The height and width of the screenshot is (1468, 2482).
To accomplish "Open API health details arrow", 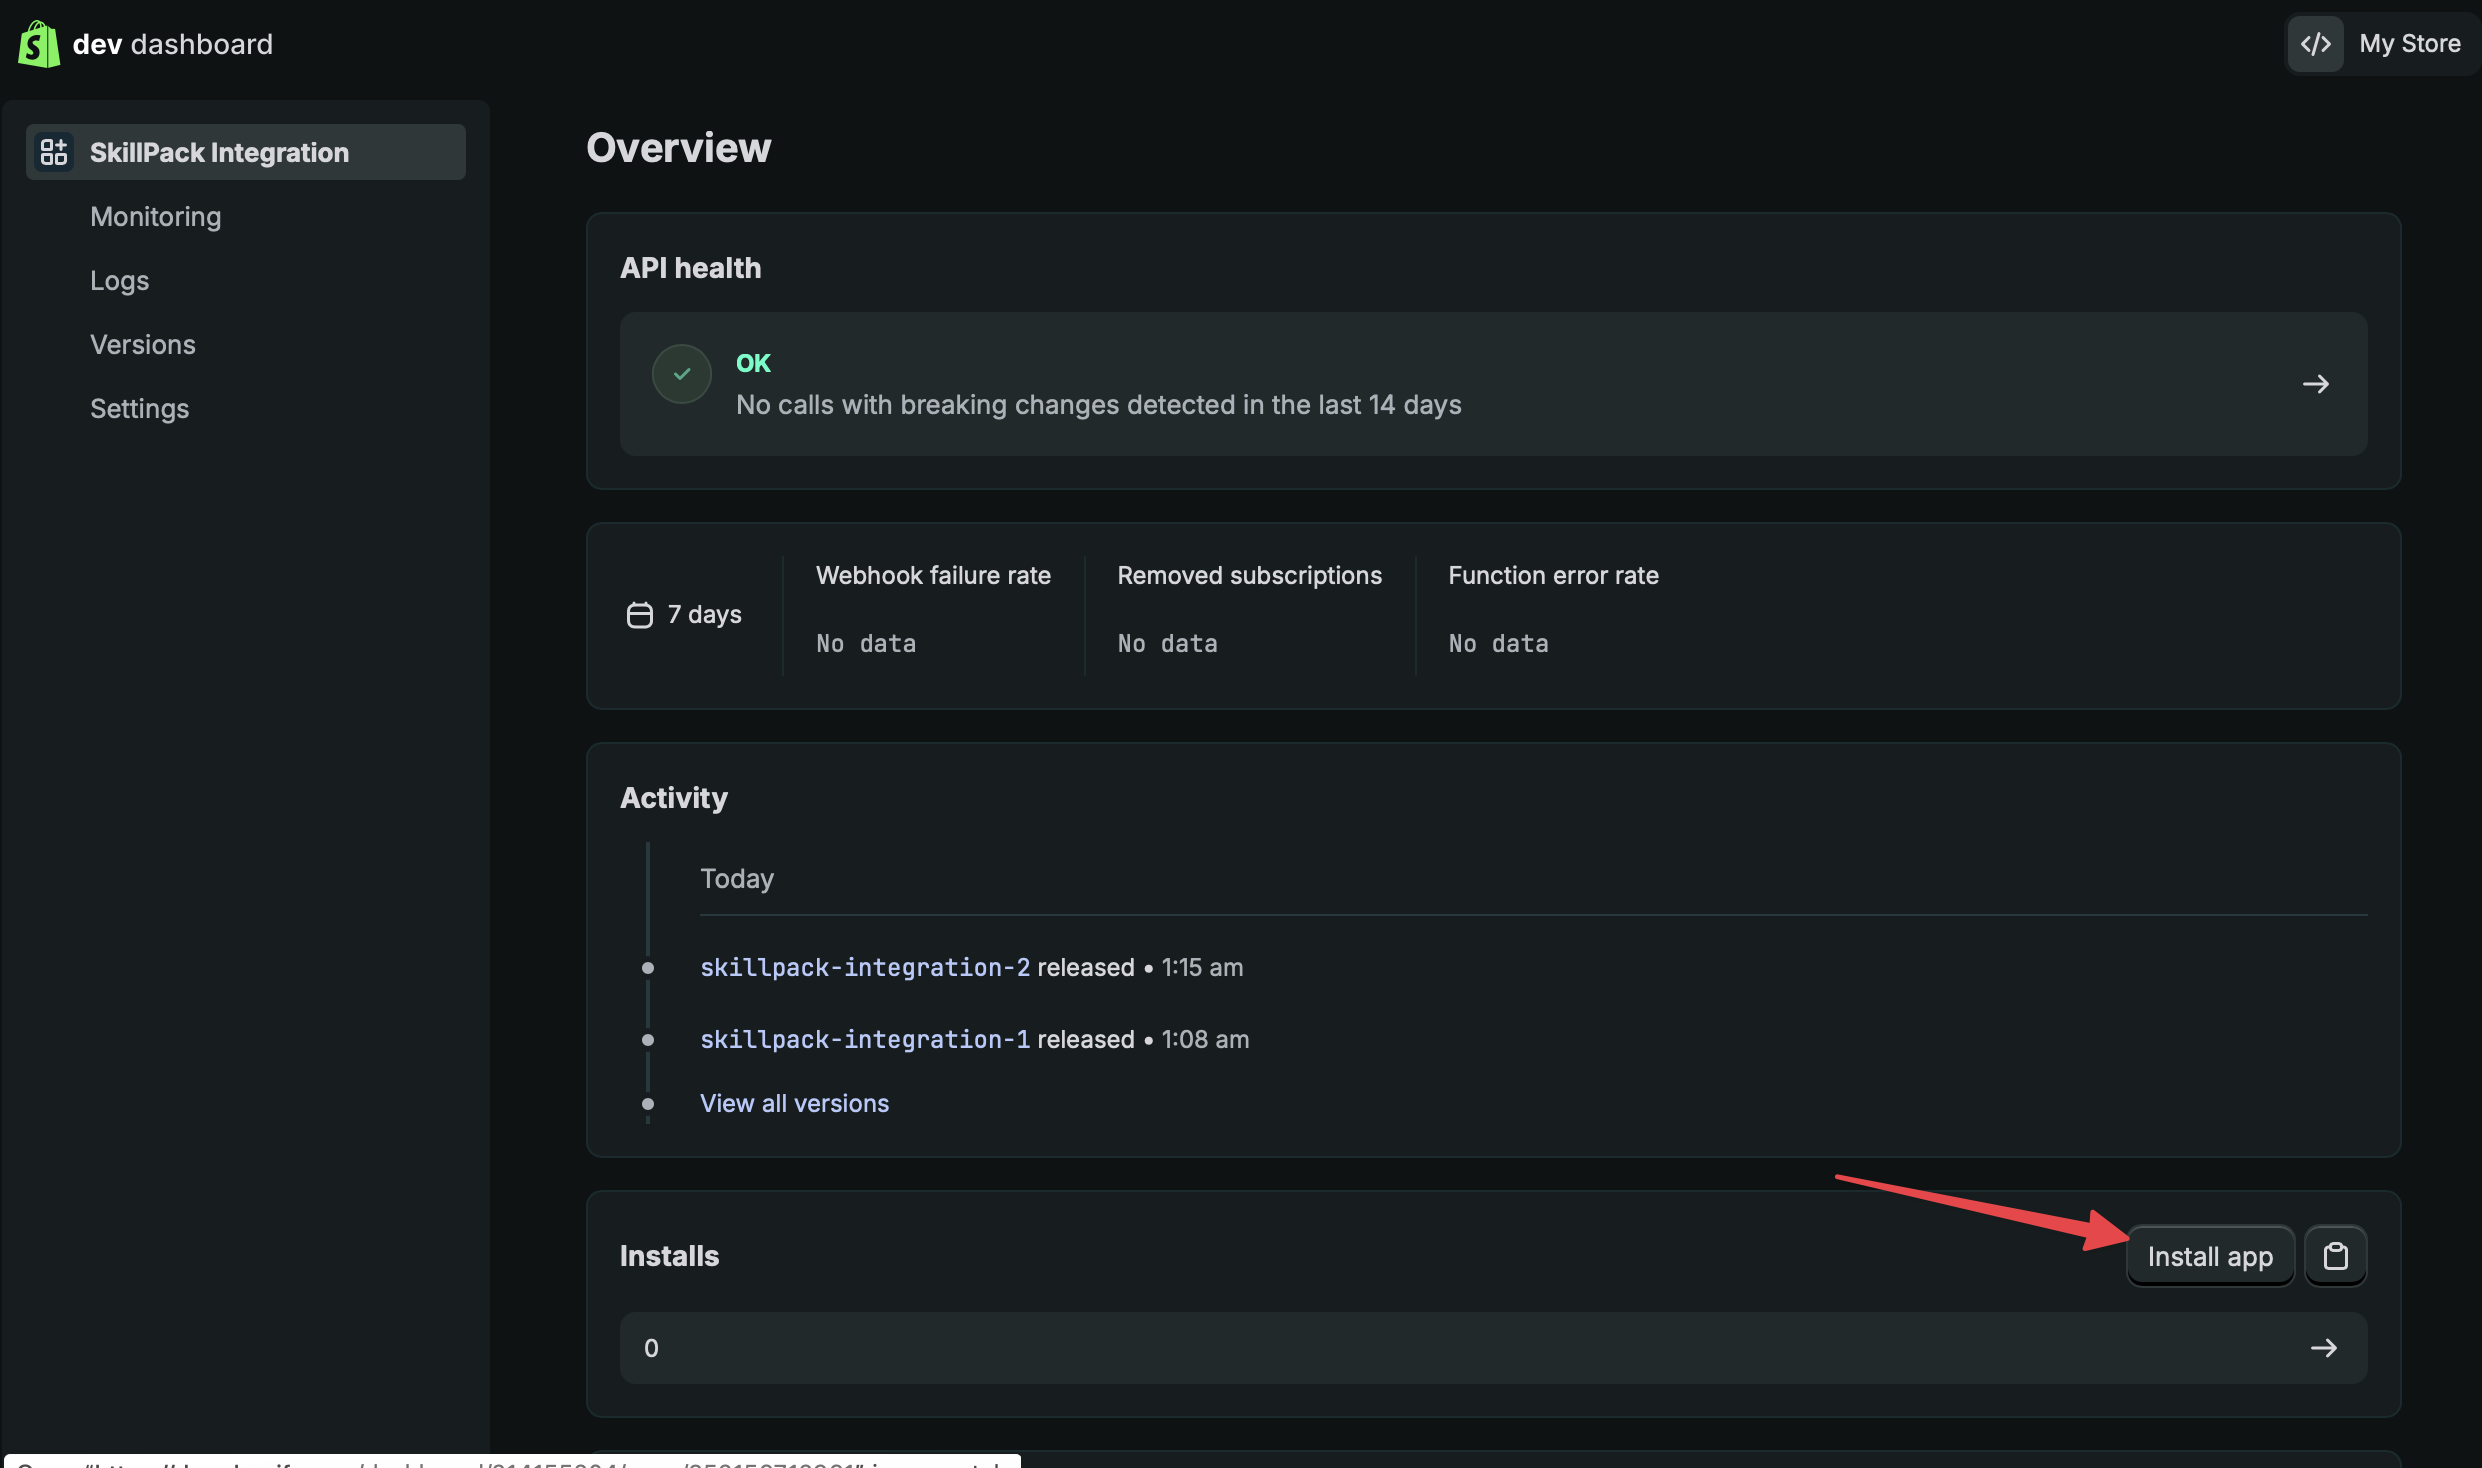I will point(2316,384).
